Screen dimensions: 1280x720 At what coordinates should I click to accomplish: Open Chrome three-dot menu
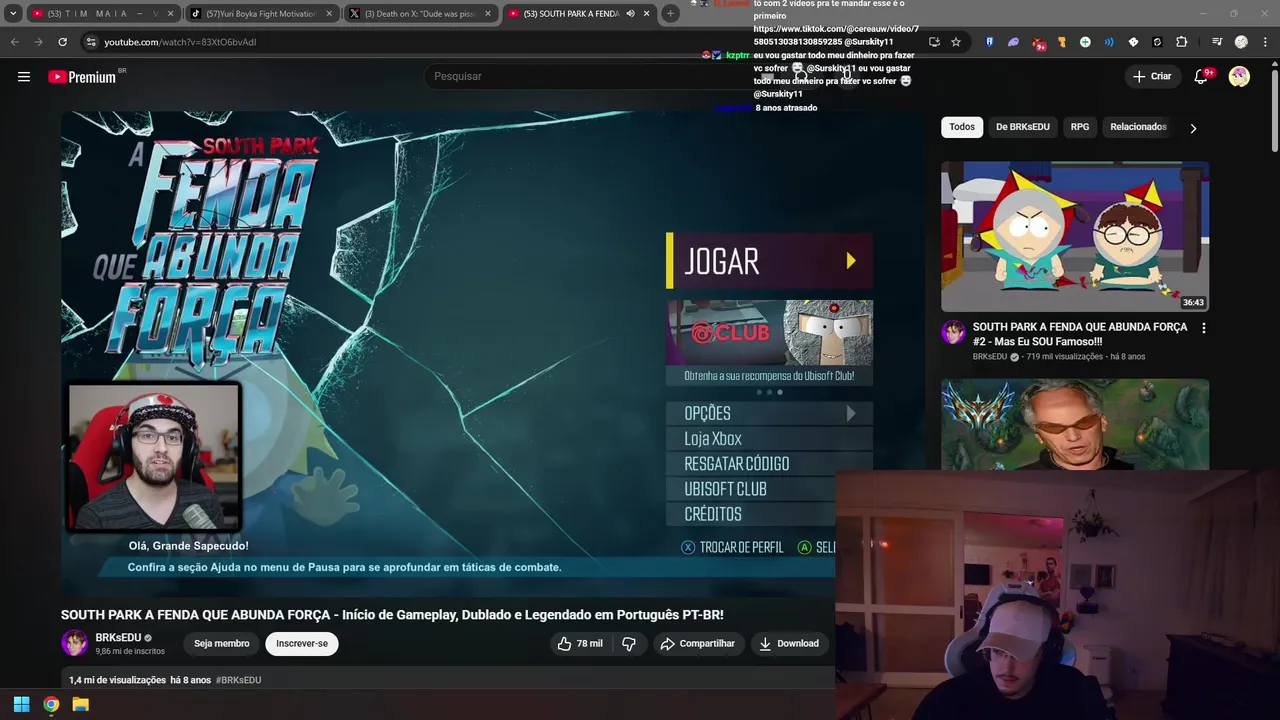click(x=1265, y=42)
